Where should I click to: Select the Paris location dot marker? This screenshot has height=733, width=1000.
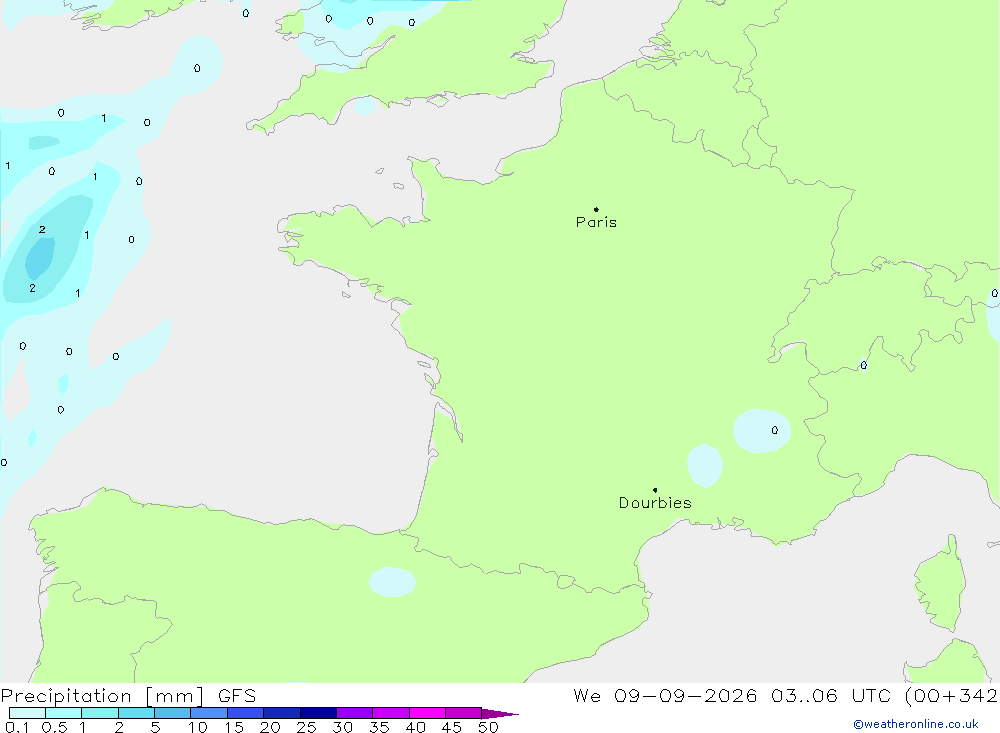click(596, 209)
